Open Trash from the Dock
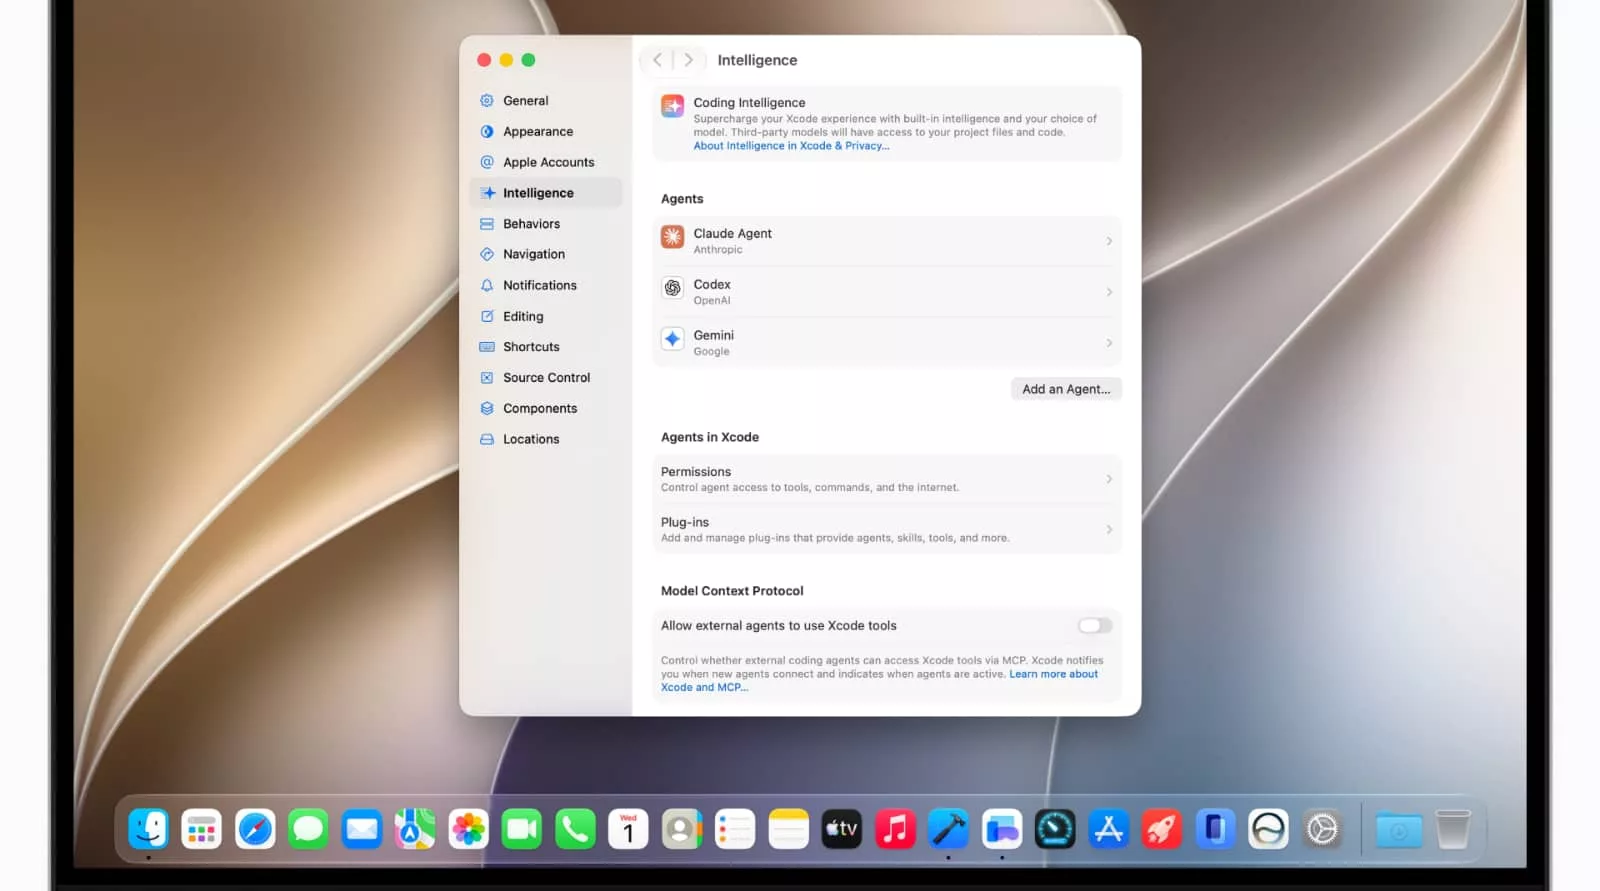Viewport: 1600px width, 891px height. click(1453, 829)
